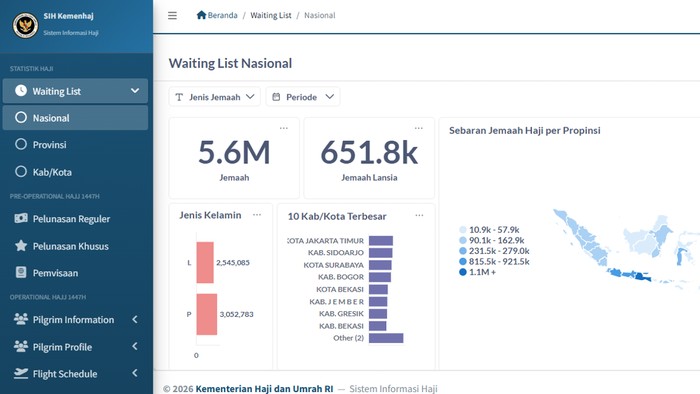Click the 651.8k Jemaah Lansia value
This screenshot has width=700, height=394.
point(369,152)
